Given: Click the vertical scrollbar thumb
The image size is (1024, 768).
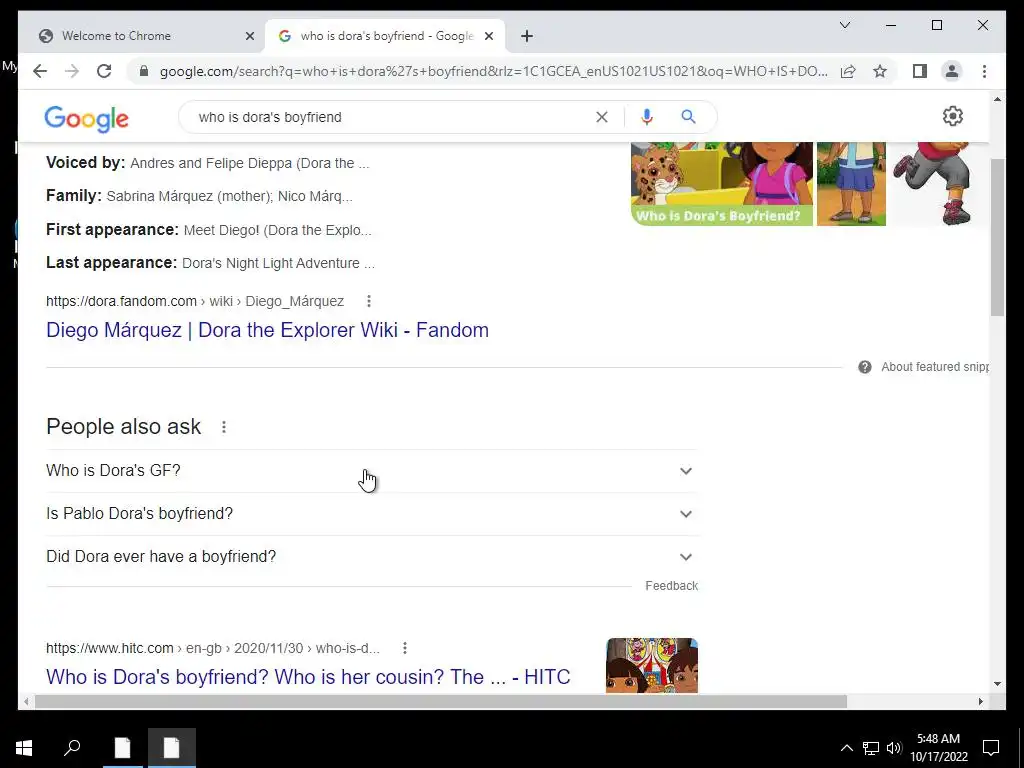Looking at the screenshot, I should (997, 237).
